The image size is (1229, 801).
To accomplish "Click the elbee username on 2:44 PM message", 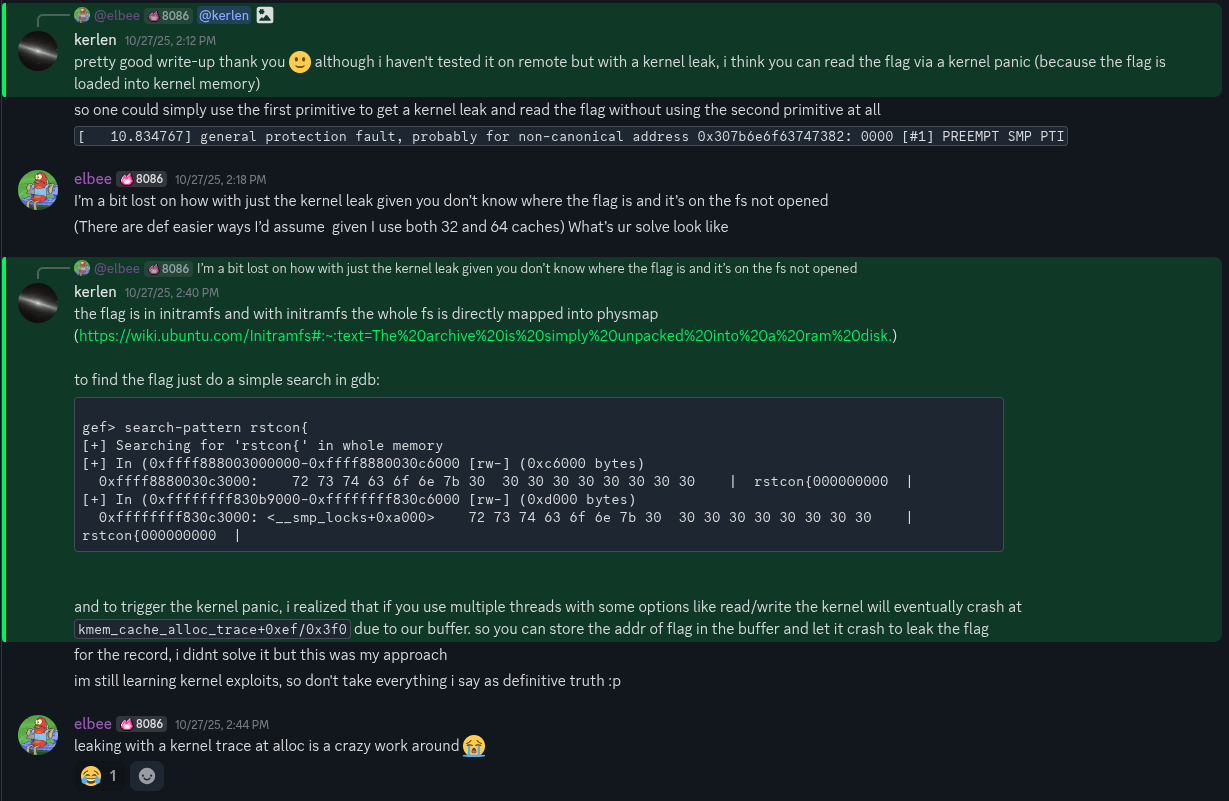I will point(93,724).
